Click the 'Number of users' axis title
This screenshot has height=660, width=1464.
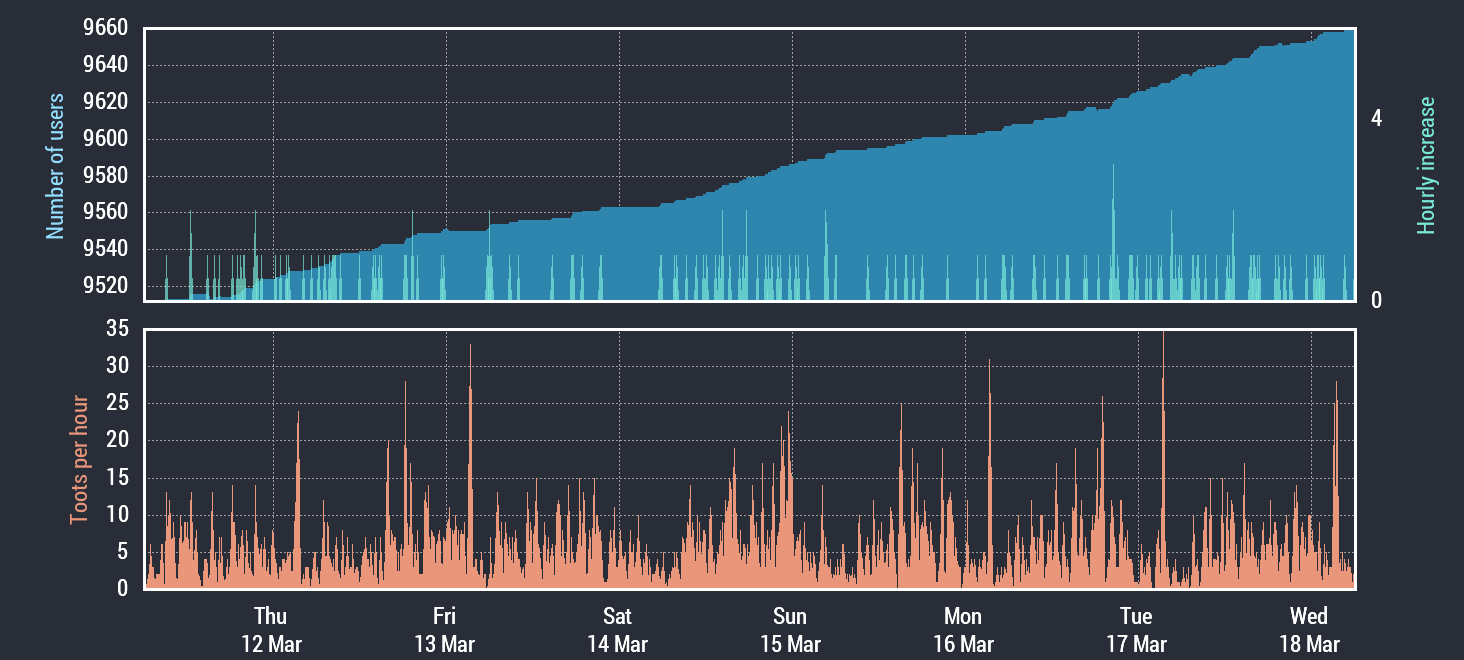[x=55, y=166]
